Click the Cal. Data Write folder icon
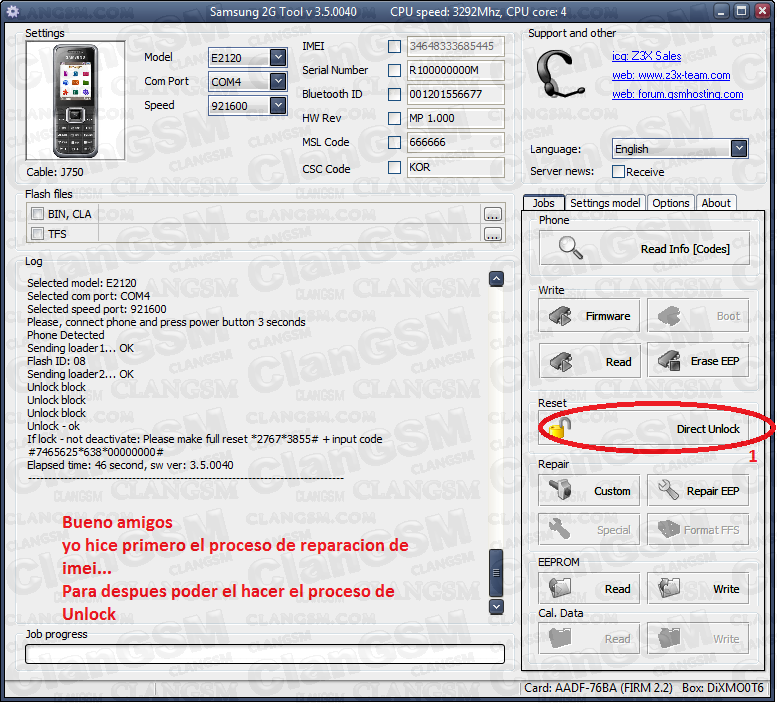 click(x=669, y=638)
